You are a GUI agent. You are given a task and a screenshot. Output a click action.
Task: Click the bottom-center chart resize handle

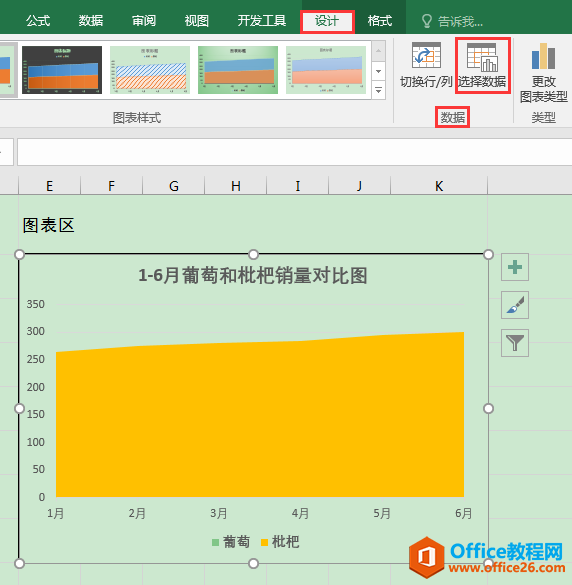[x=253, y=563]
